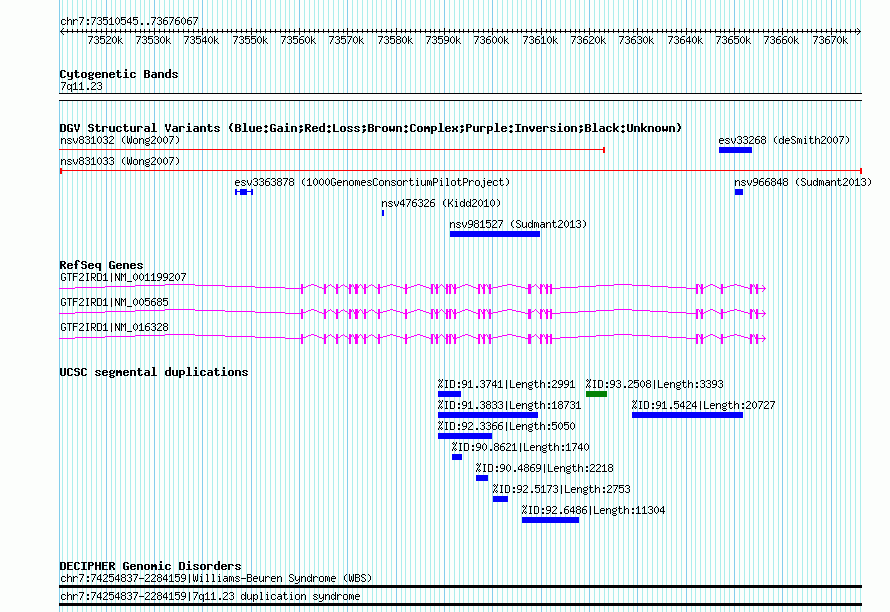Click the Cytogenetic Bands track title

pyautogui.click(x=119, y=74)
